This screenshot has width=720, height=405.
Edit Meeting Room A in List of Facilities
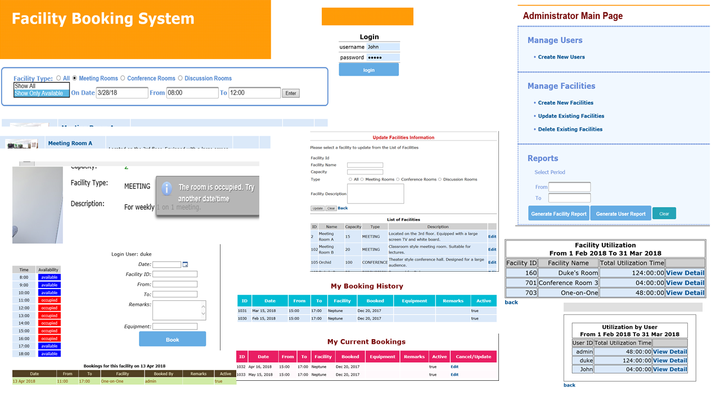click(492, 236)
